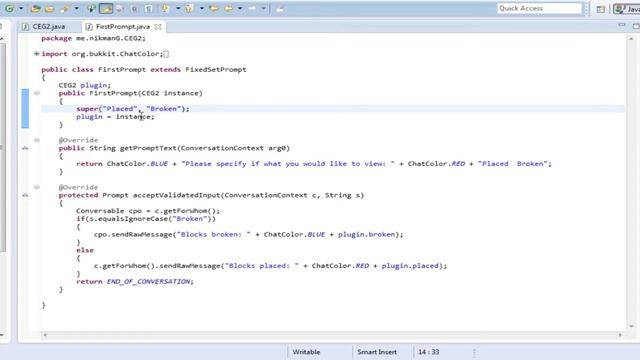
Task: Click FixedSetPrompt in the class declaration
Action: click(x=216, y=69)
